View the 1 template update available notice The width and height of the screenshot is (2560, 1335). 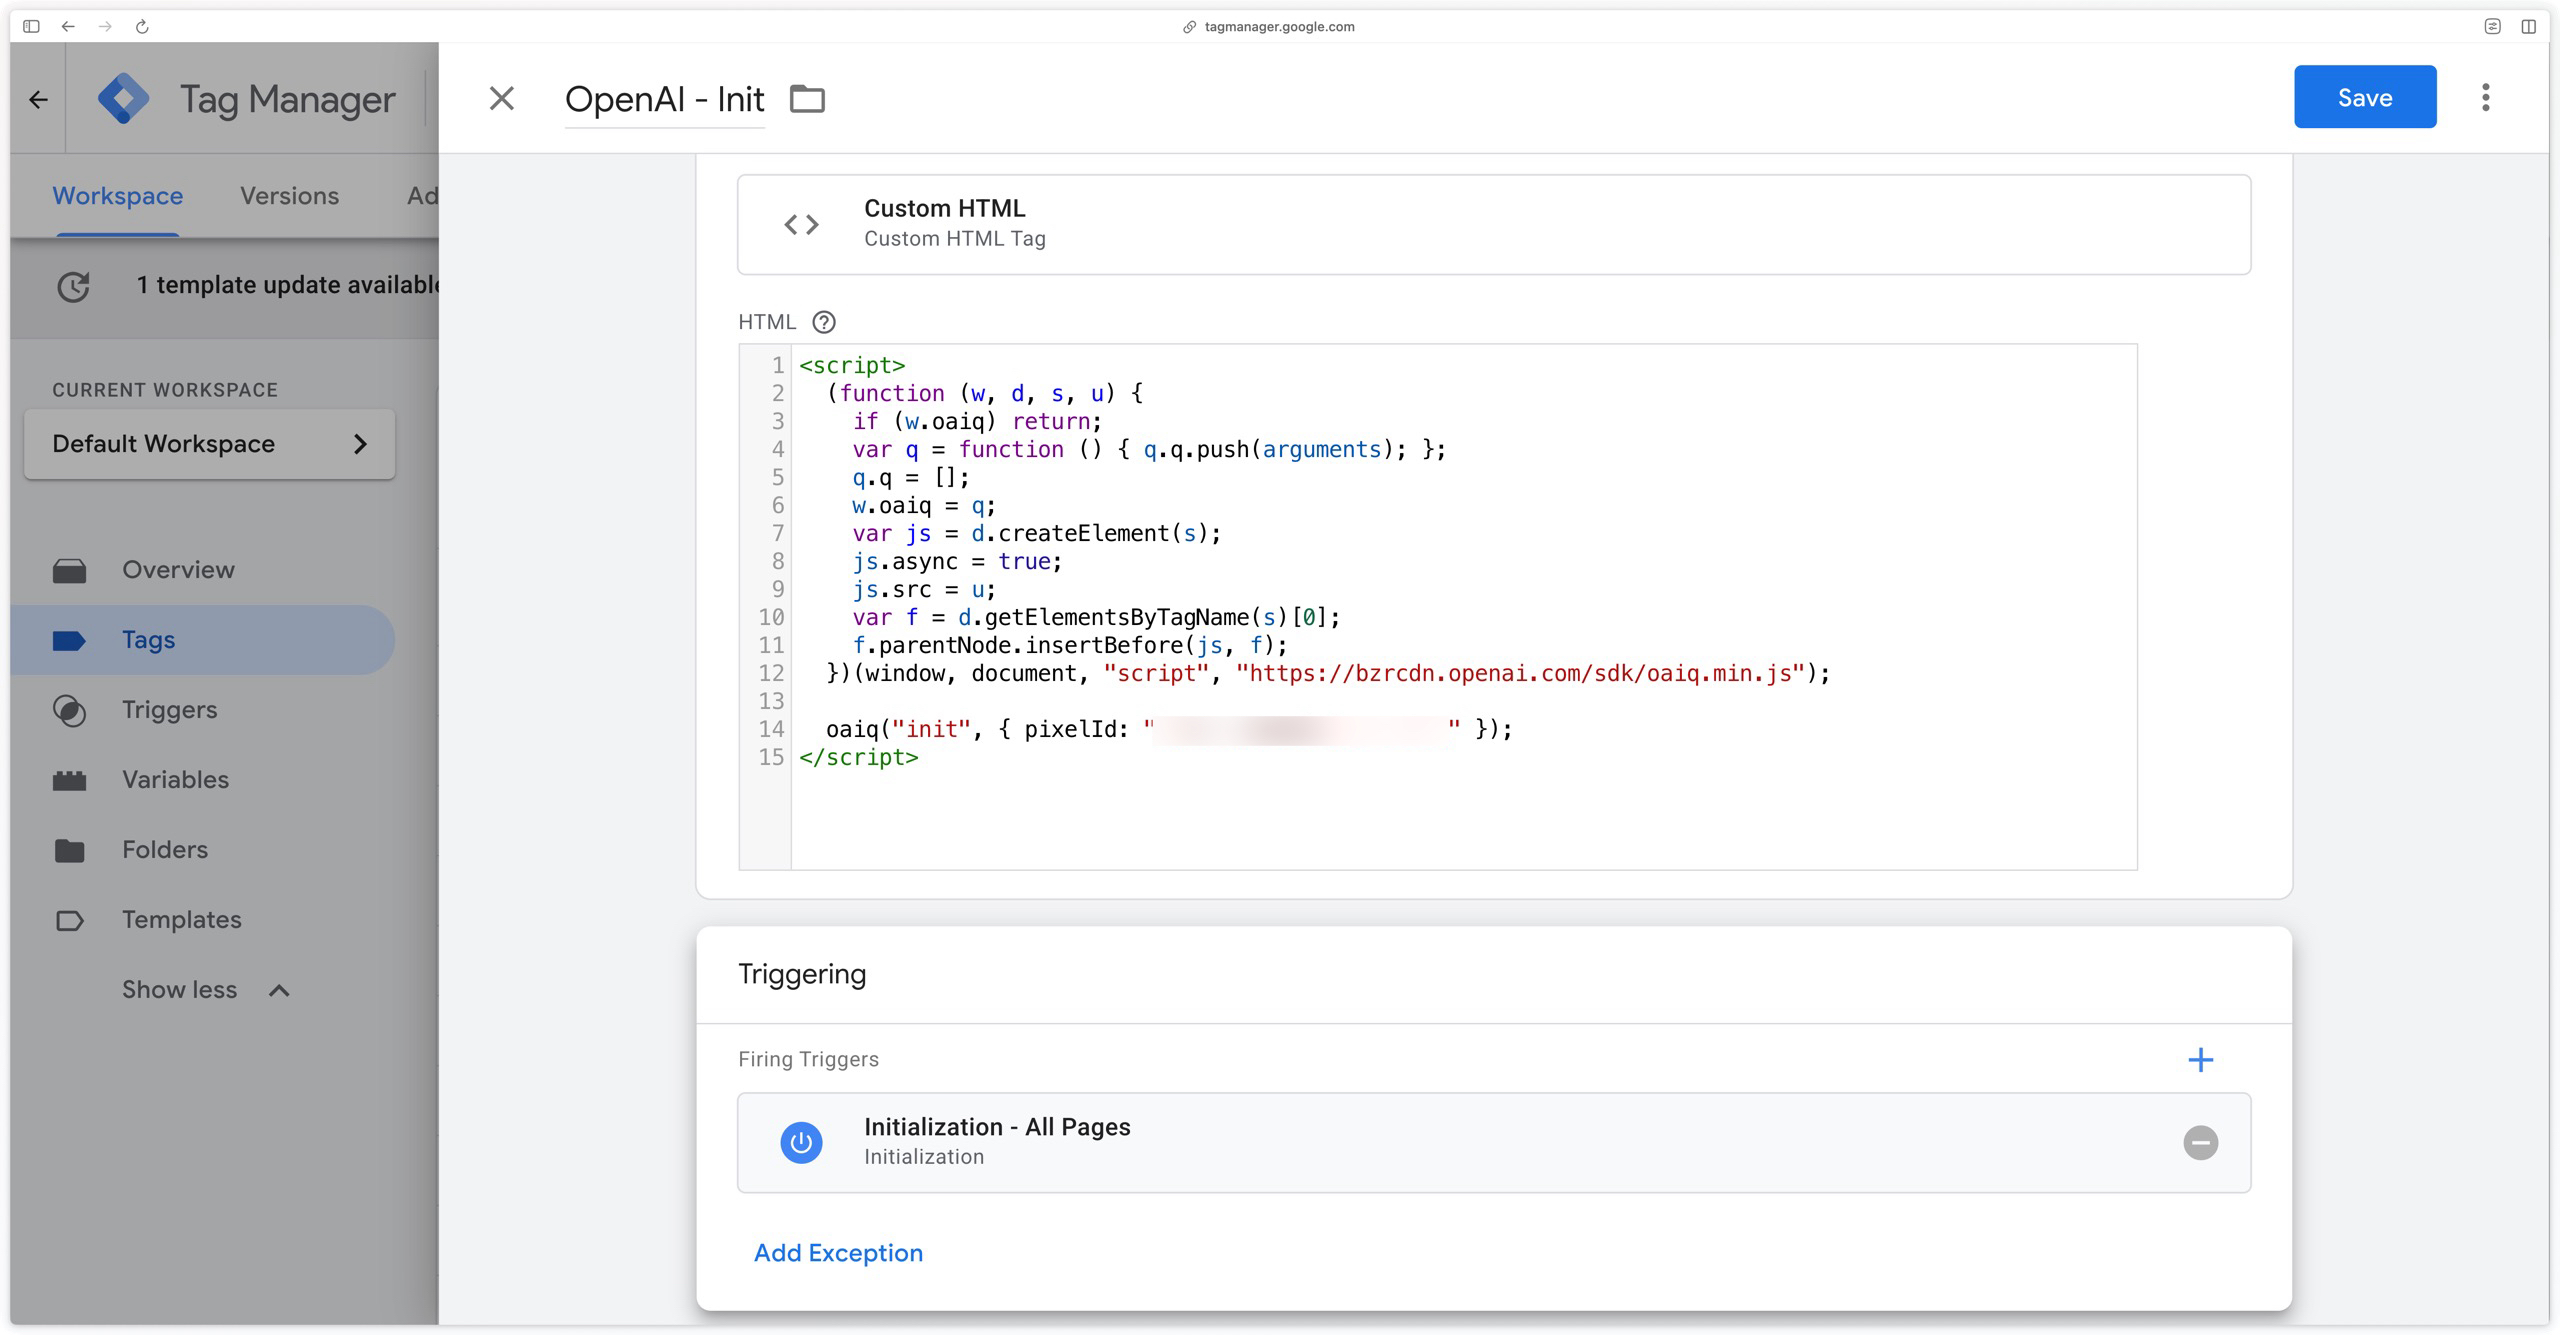coord(288,285)
